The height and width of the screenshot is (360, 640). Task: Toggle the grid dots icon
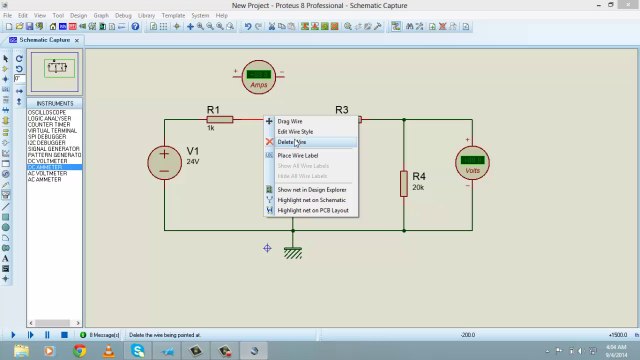[163, 27]
